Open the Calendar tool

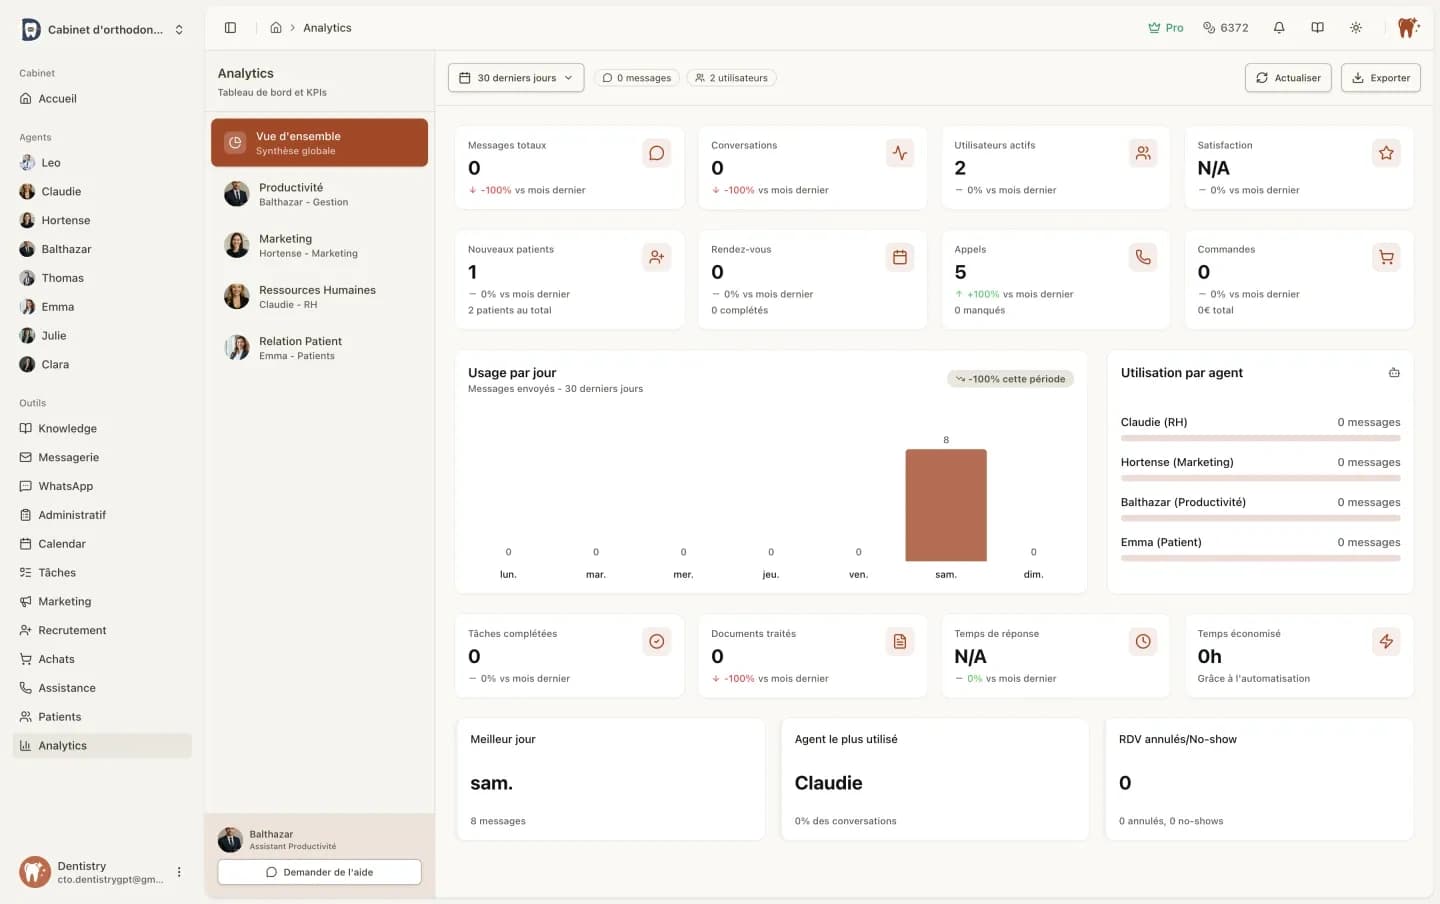pos(63,543)
